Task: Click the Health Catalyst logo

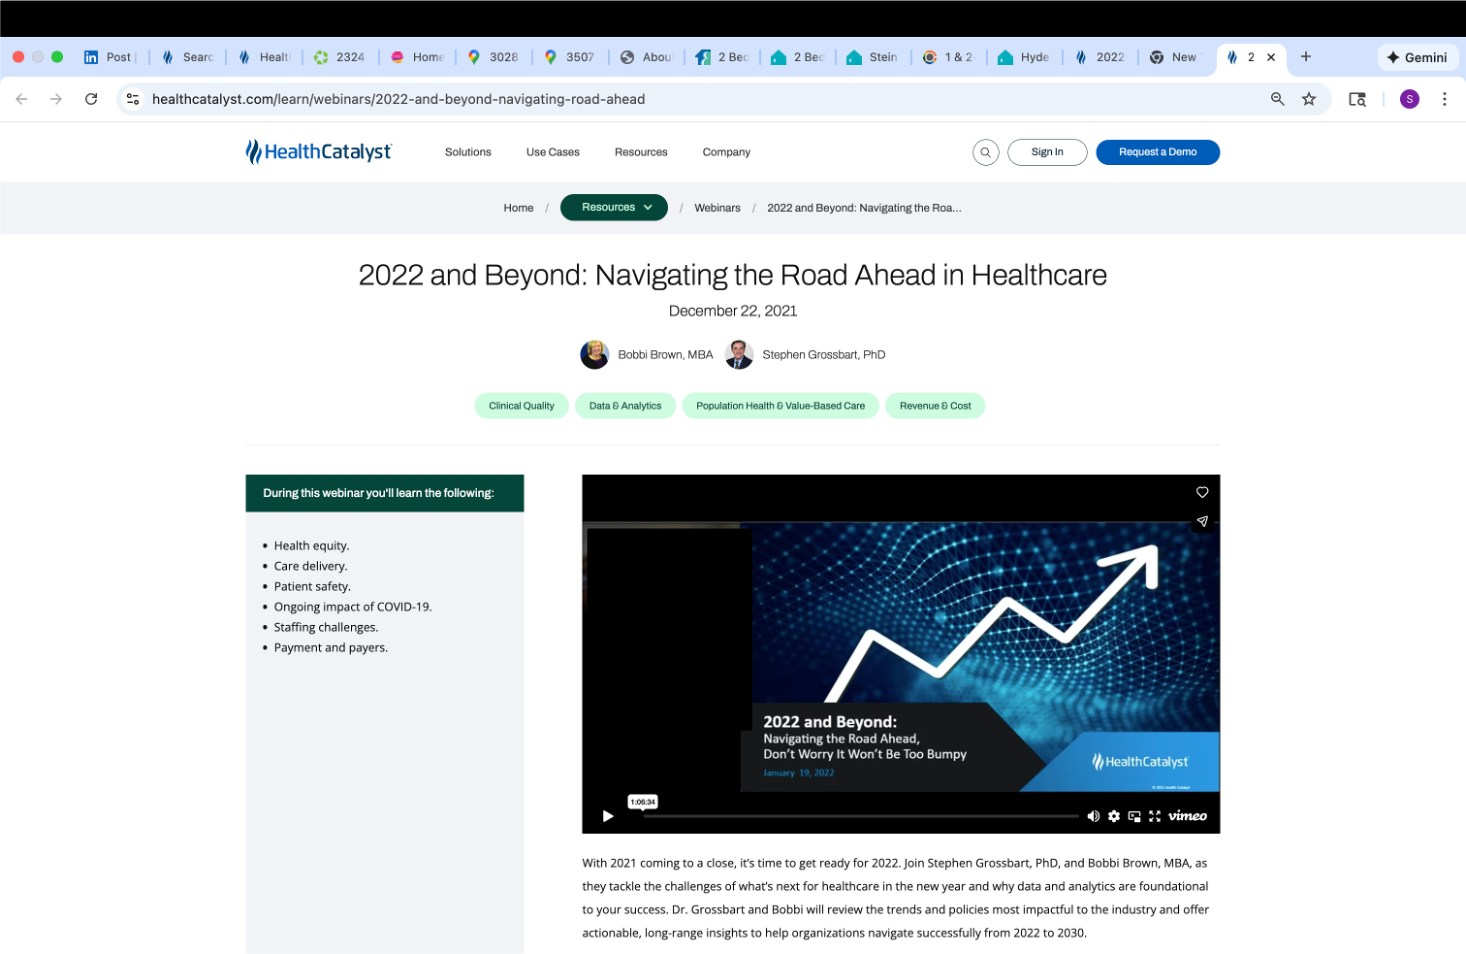Action: (319, 152)
